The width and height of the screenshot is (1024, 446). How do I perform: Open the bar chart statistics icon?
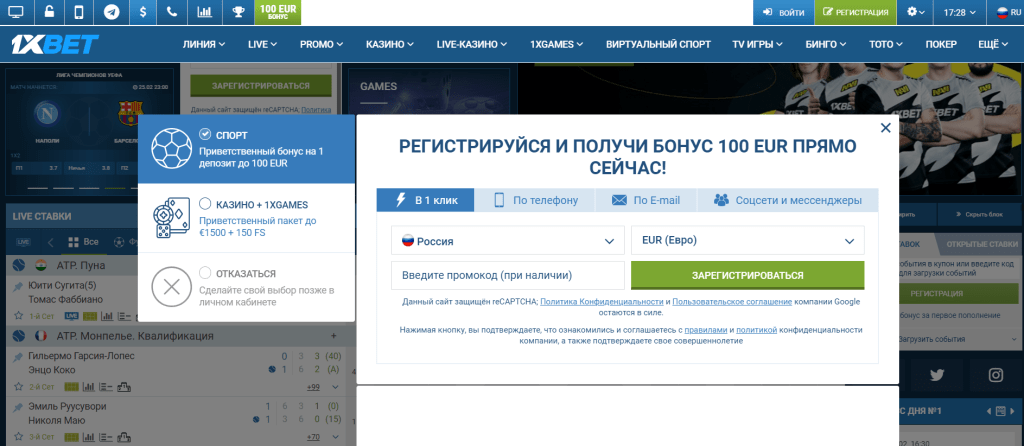pos(204,12)
